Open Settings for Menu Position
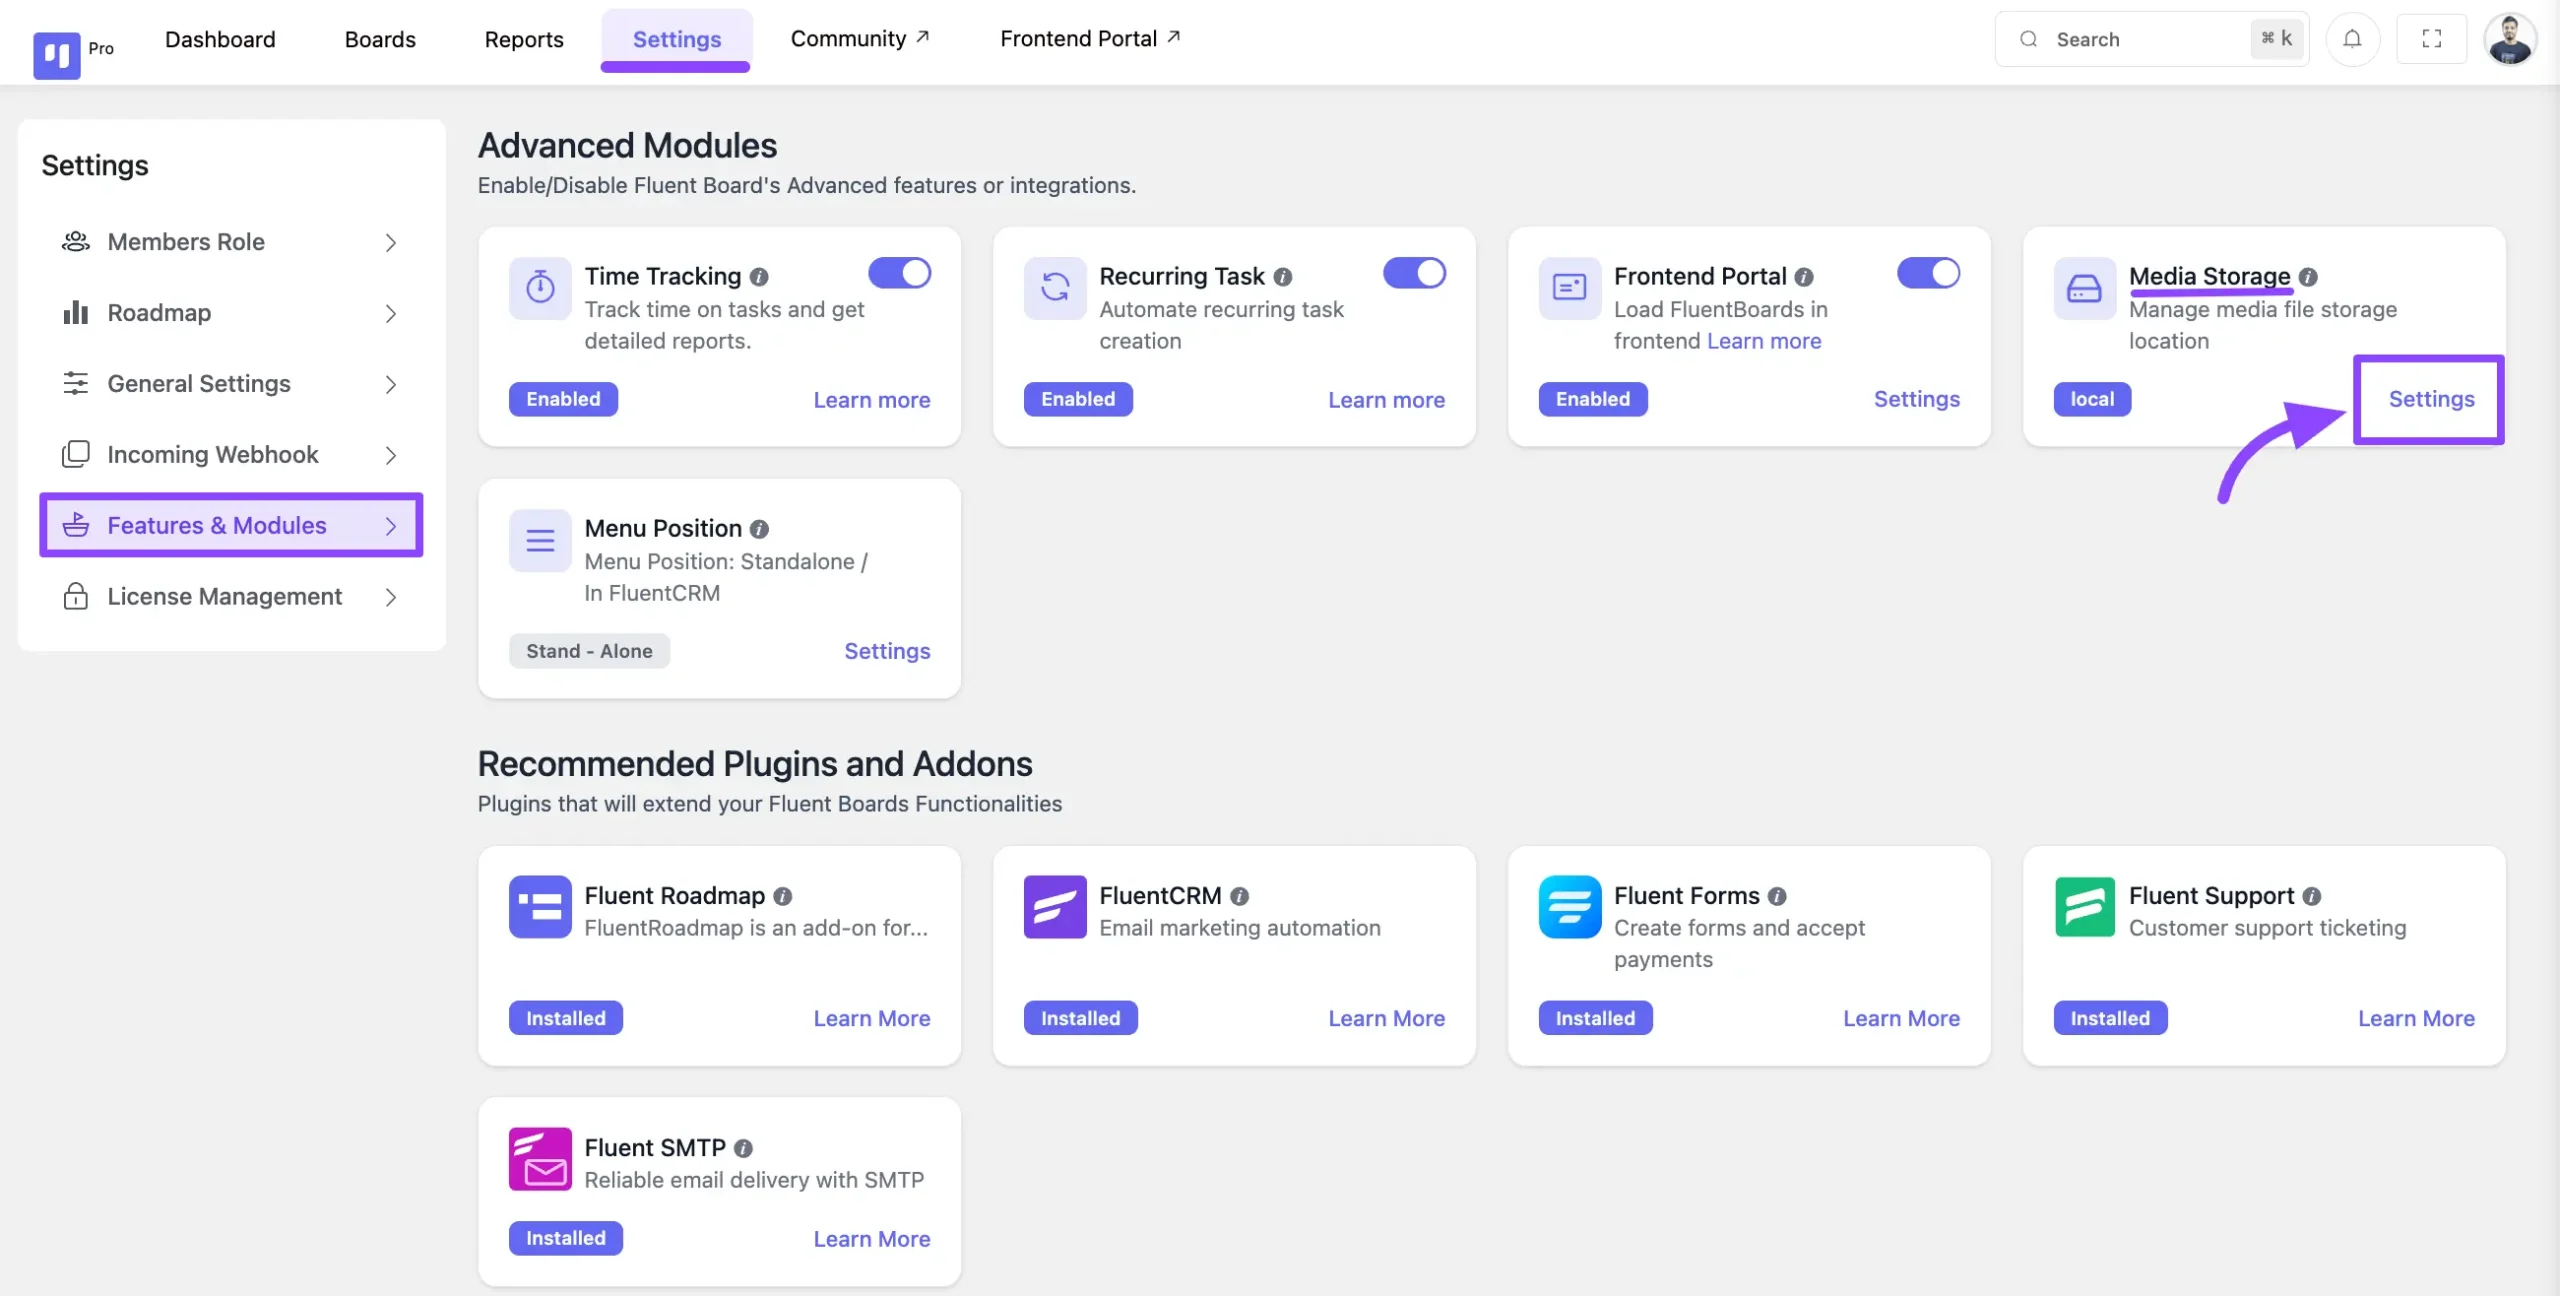The height and width of the screenshot is (1296, 2560). coord(887,651)
